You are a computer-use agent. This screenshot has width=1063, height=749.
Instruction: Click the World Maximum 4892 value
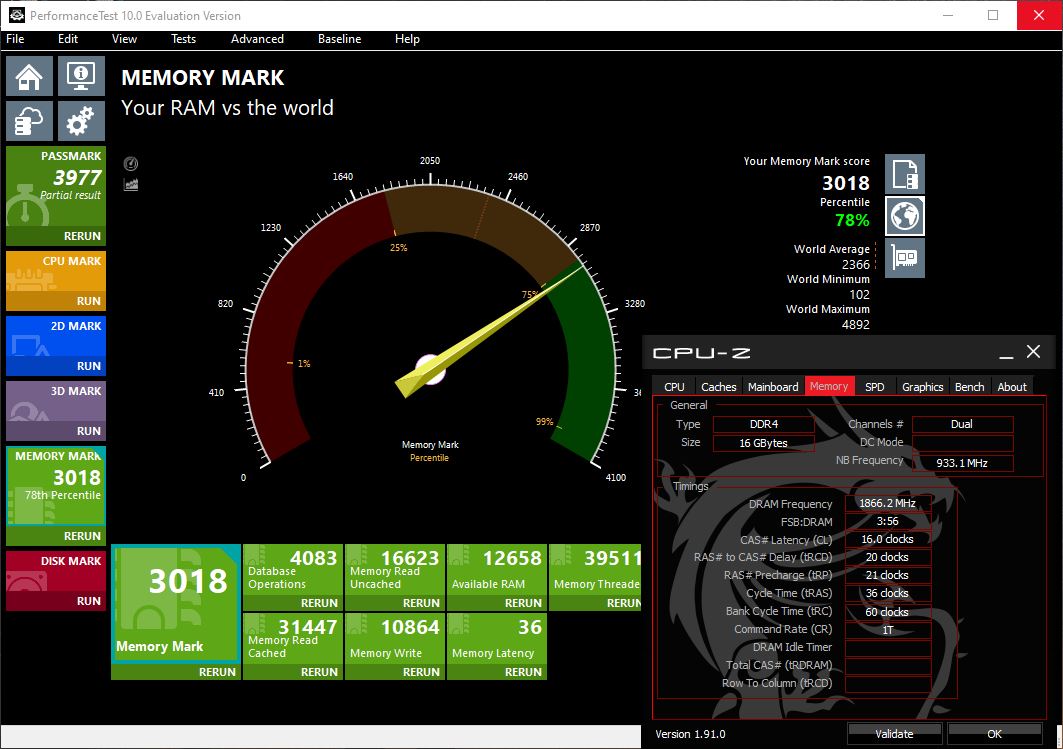(856, 325)
